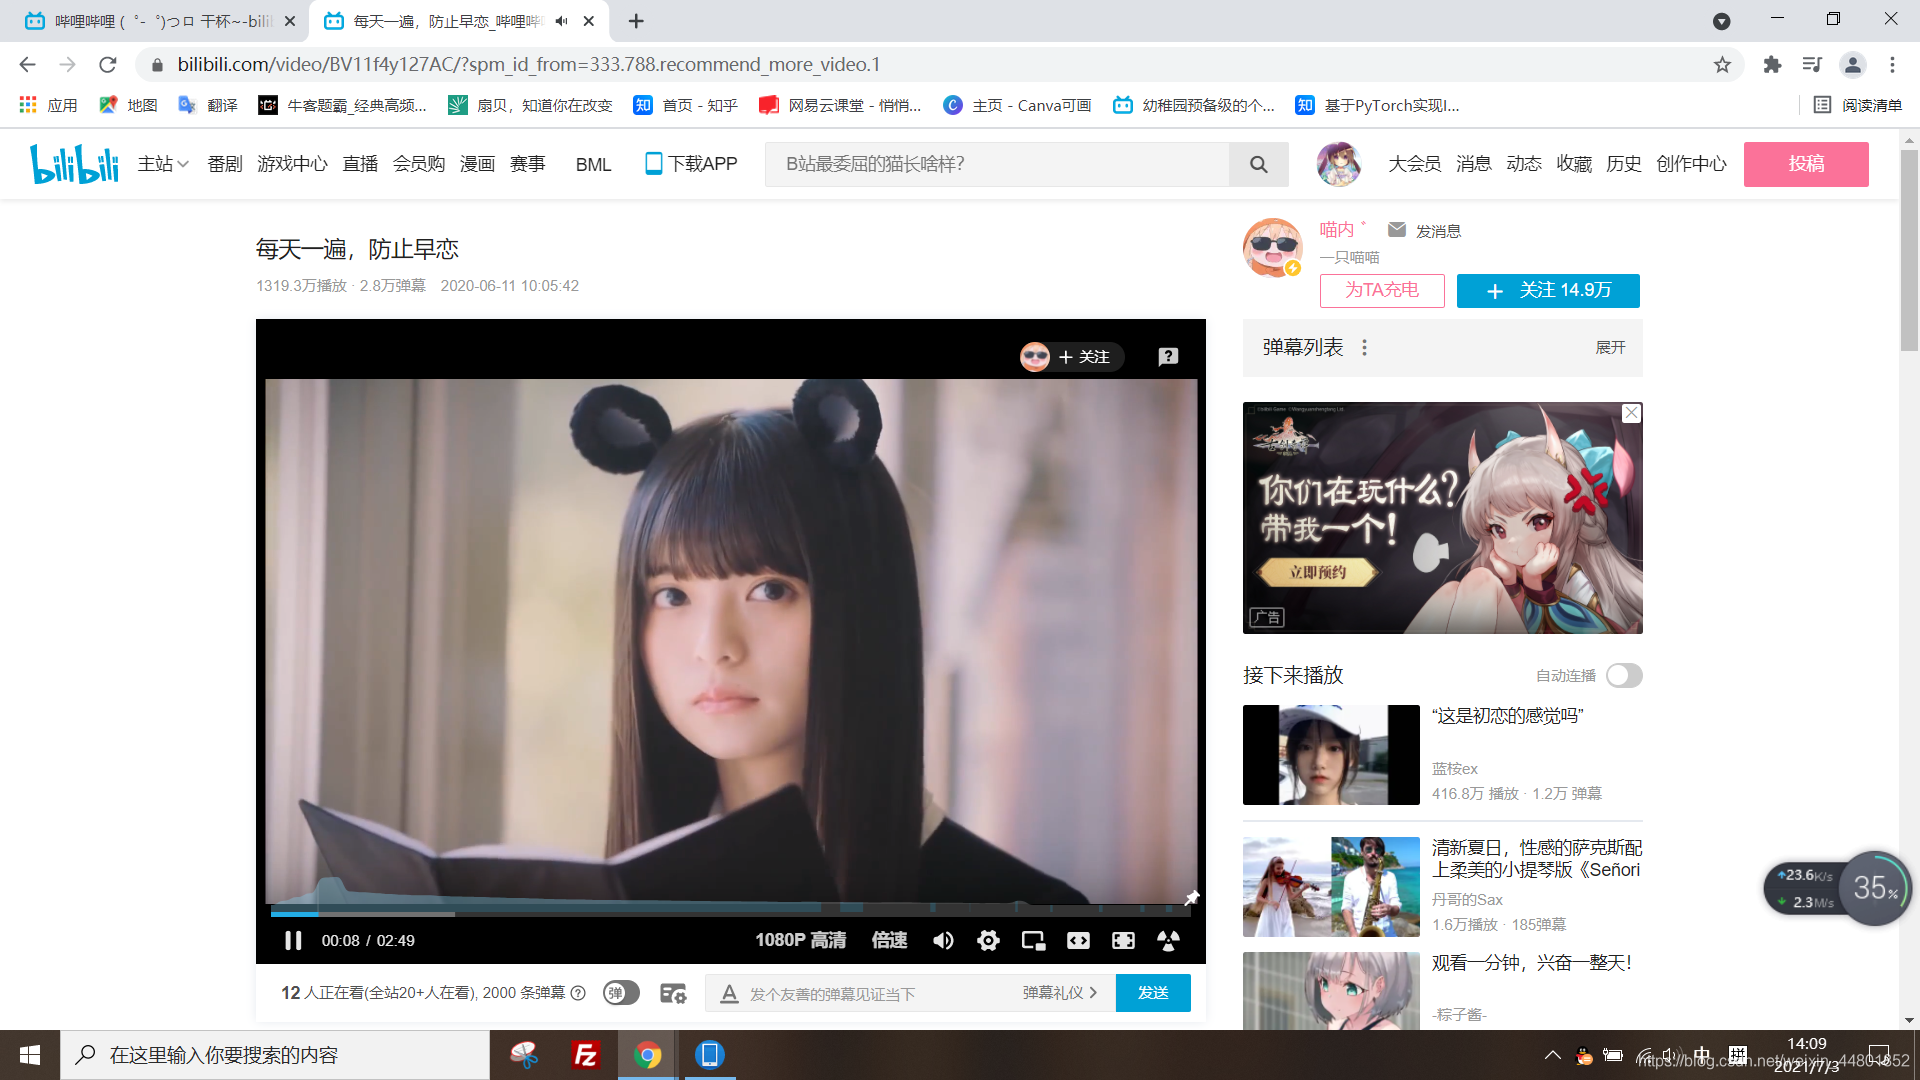
Task: Seek using the video progress bar
Action: 730,913
